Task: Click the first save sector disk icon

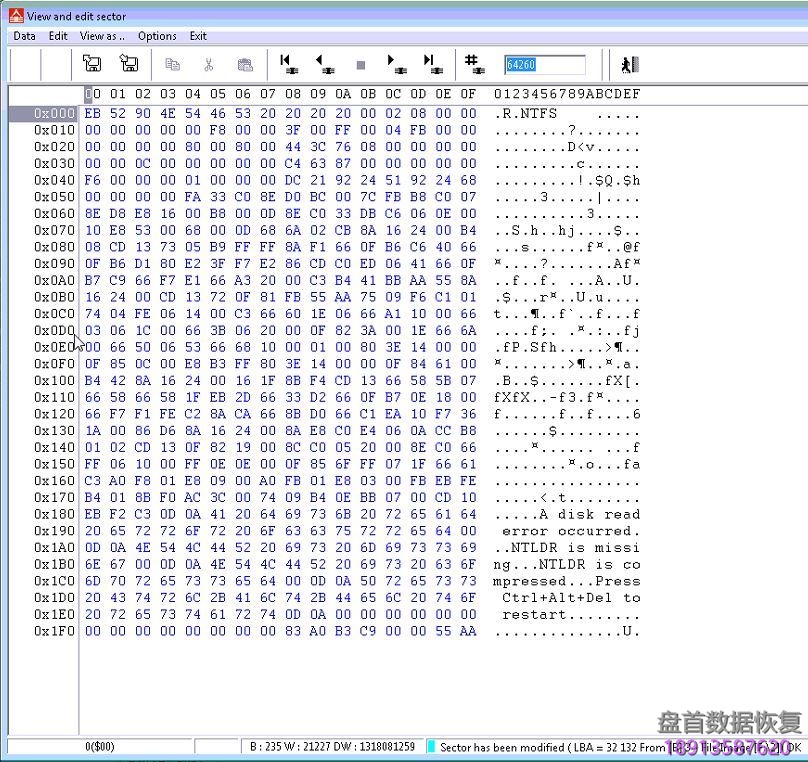Action: coord(92,64)
